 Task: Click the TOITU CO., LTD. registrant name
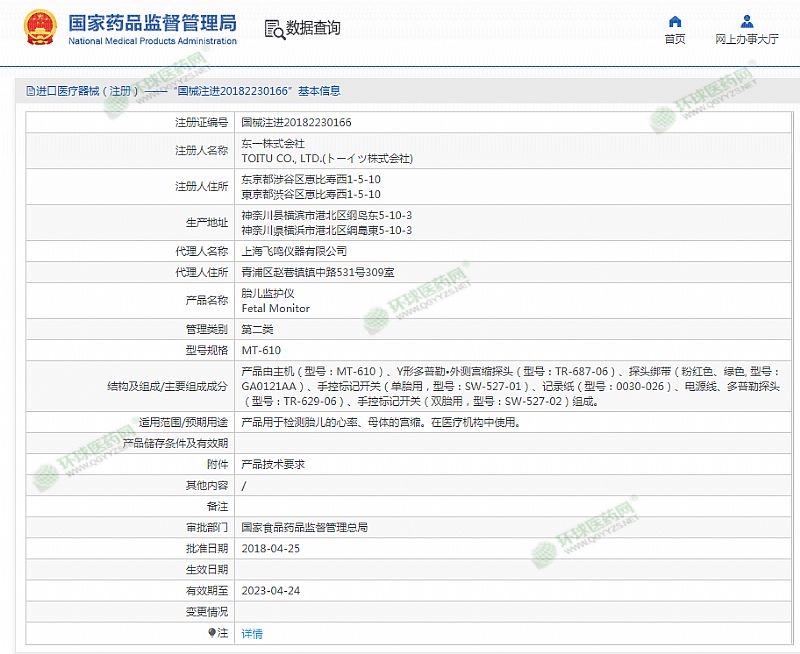(x=327, y=158)
